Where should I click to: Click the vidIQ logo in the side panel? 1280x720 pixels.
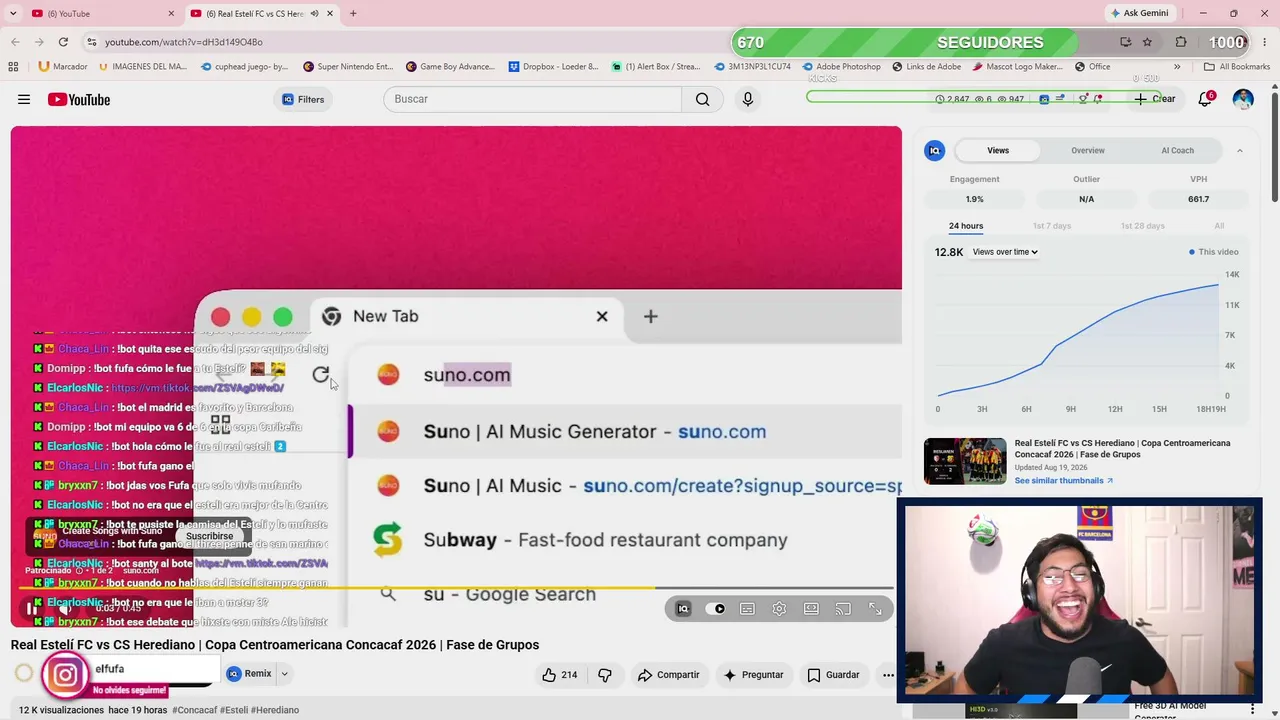click(x=935, y=151)
